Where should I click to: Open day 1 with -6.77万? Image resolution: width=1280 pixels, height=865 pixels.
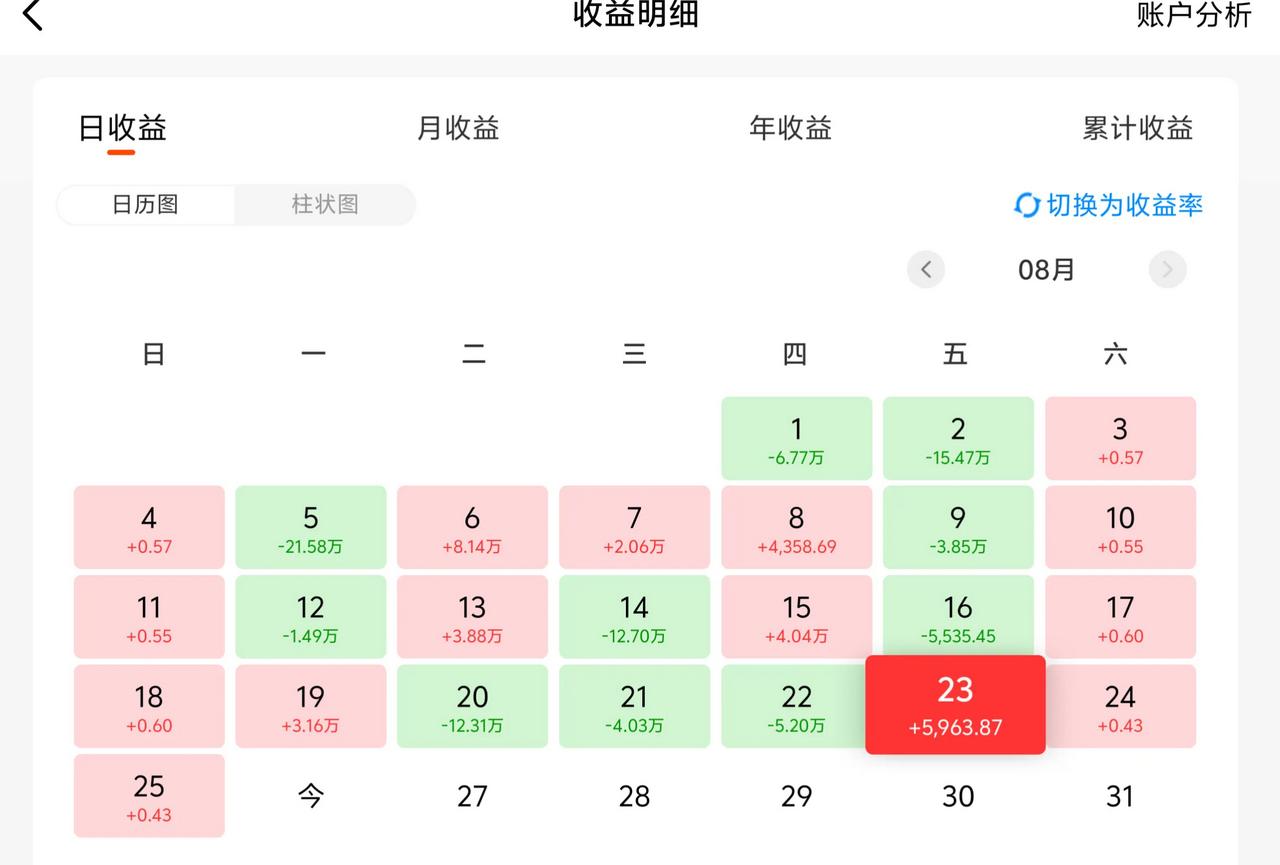[x=796, y=438]
